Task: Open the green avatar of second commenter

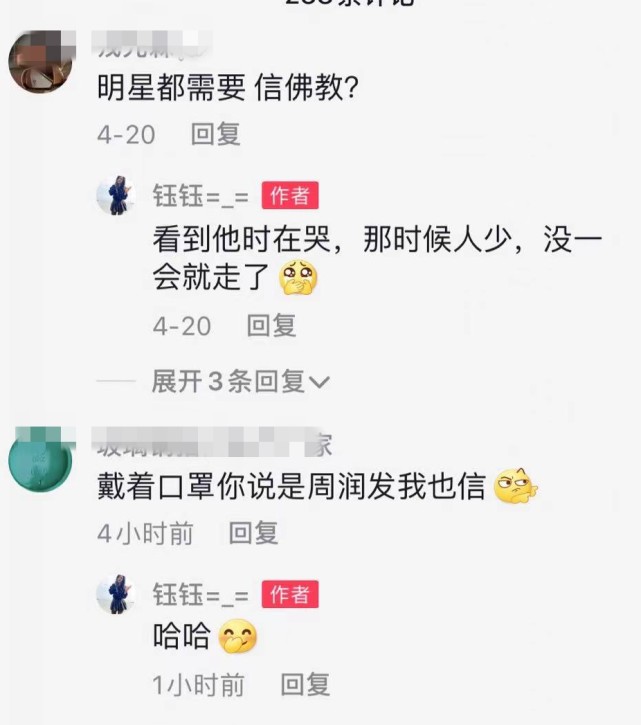Action: pyautogui.click(x=42, y=459)
